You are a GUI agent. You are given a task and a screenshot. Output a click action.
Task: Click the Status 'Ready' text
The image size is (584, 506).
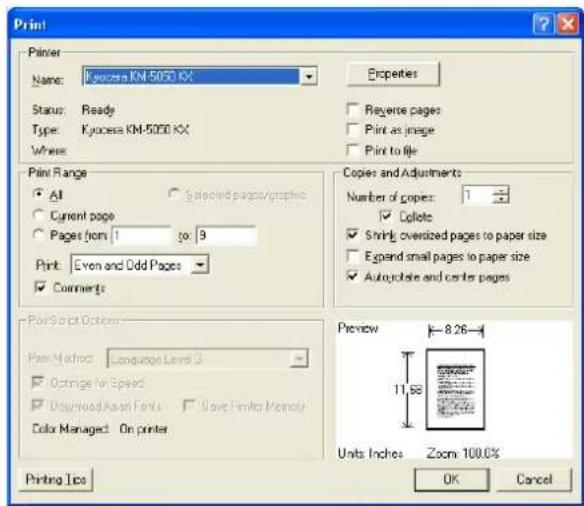coord(98,110)
